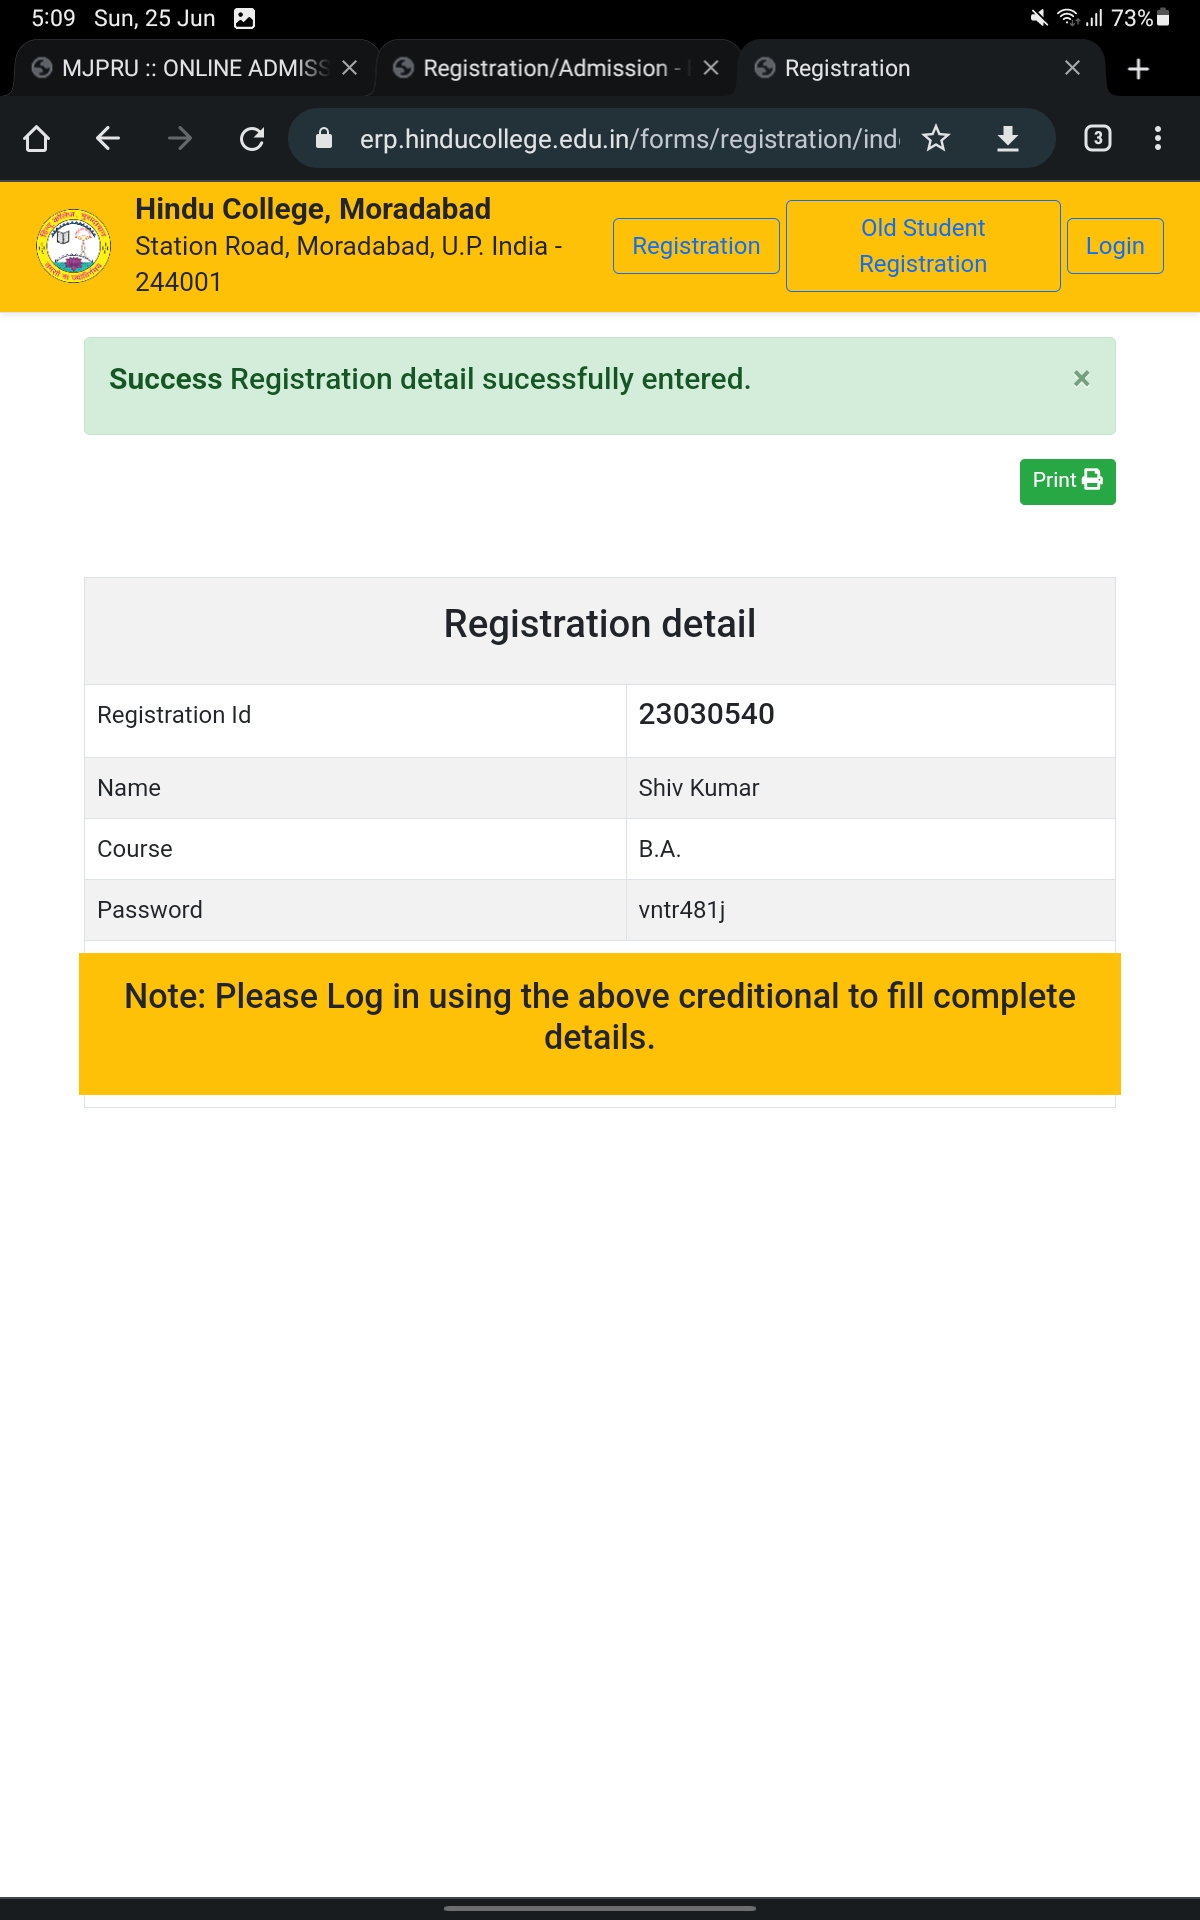Add a new tab with plus icon
The image size is (1200, 1920).
pyautogui.click(x=1138, y=68)
